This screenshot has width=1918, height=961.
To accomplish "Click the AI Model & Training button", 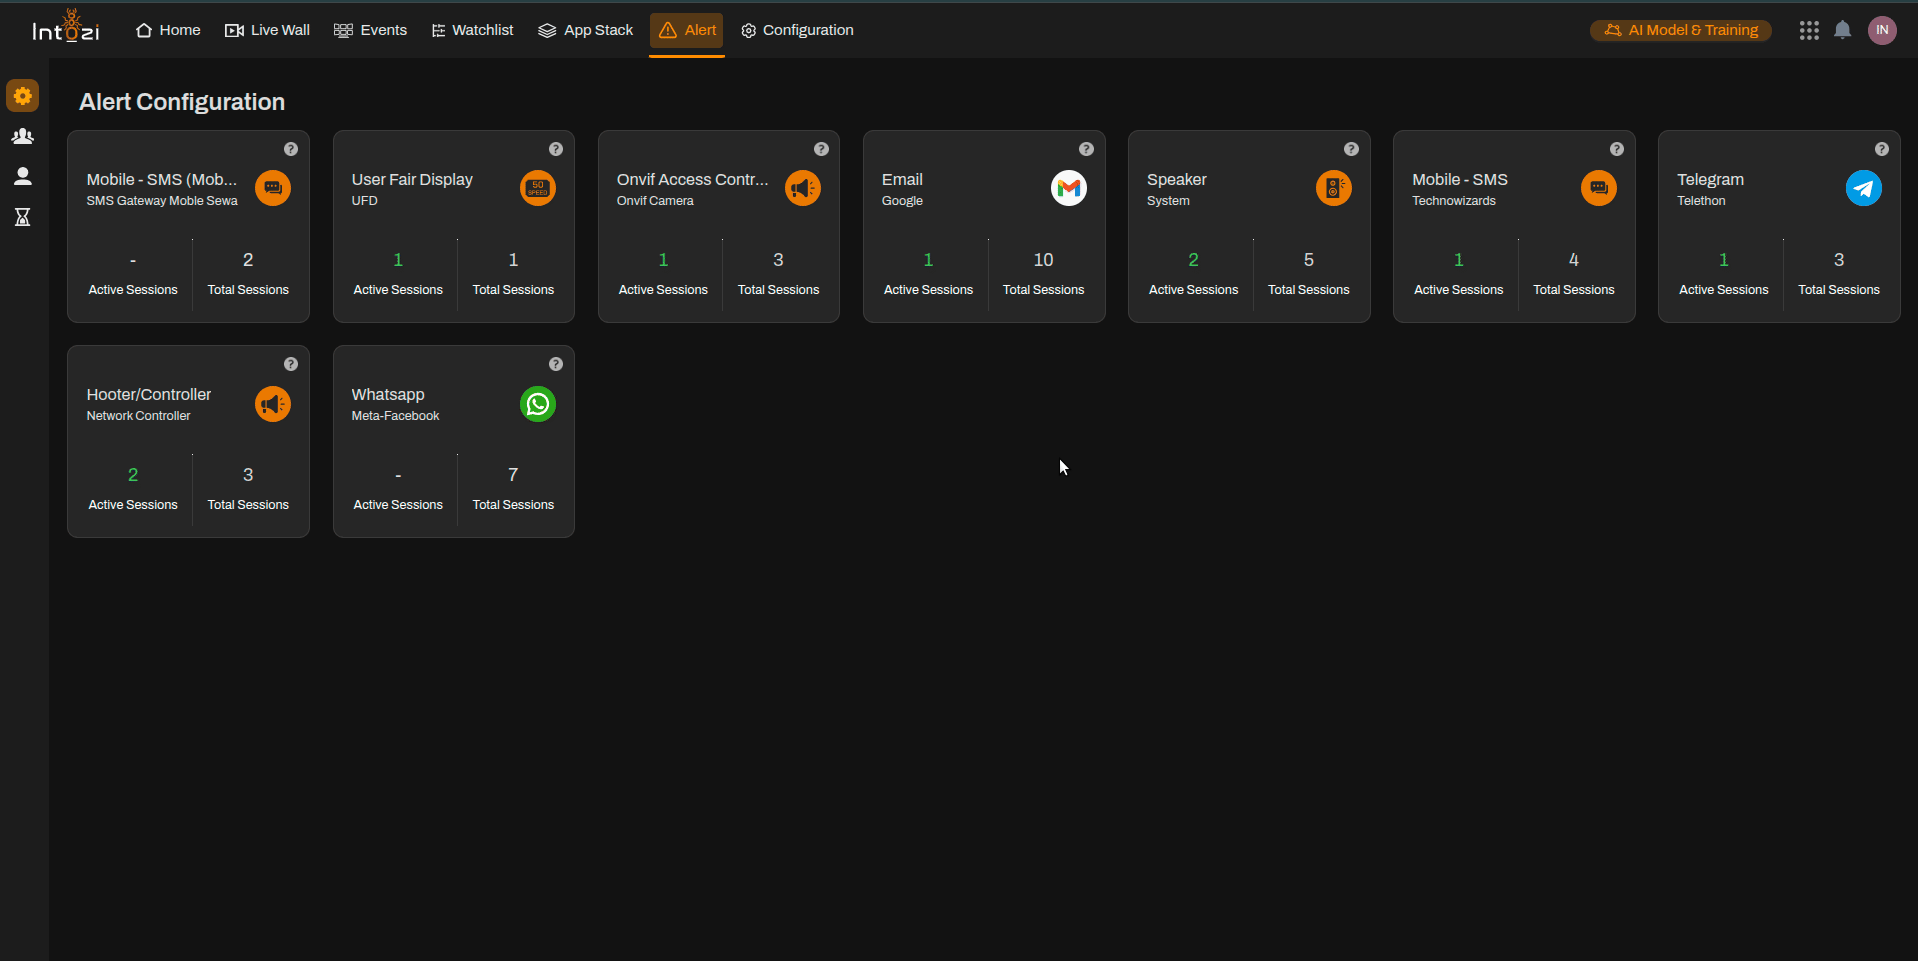I will point(1681,30).
